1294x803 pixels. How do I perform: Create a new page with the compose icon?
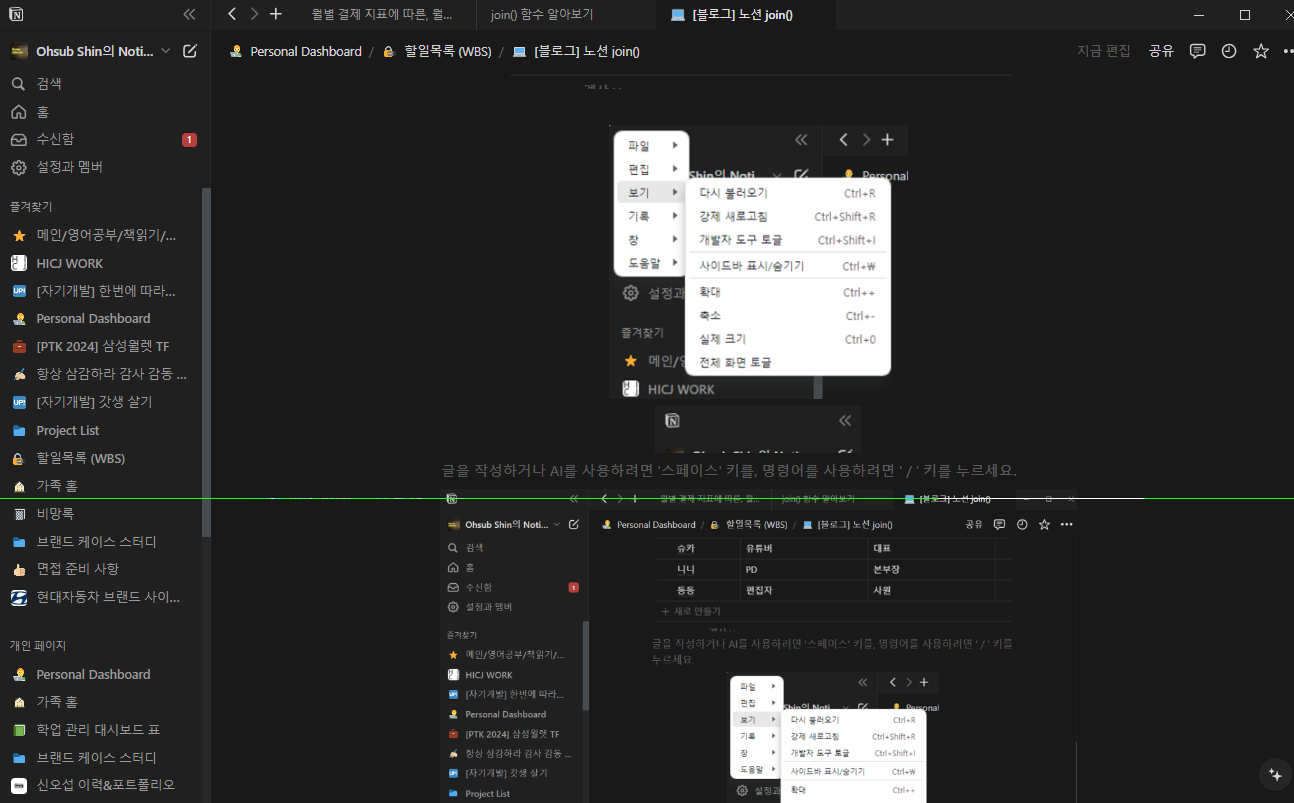[x=190, y=51]
